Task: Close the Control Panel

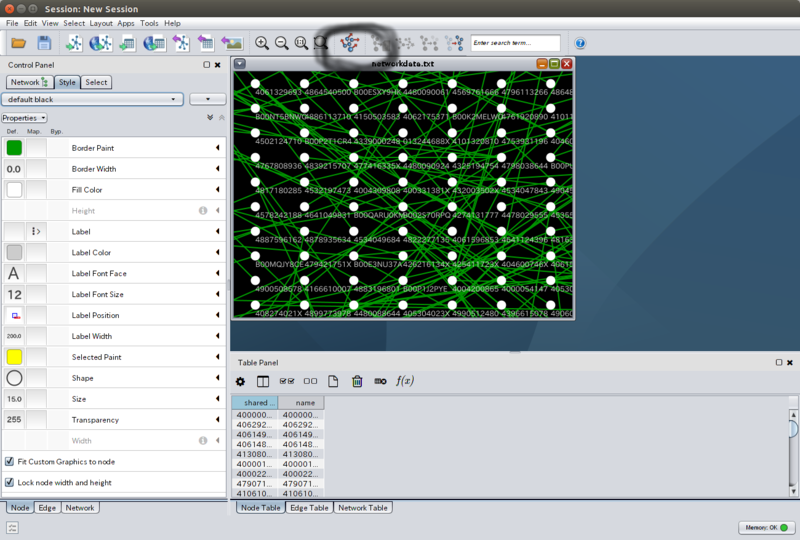Action: click(218, 65)
